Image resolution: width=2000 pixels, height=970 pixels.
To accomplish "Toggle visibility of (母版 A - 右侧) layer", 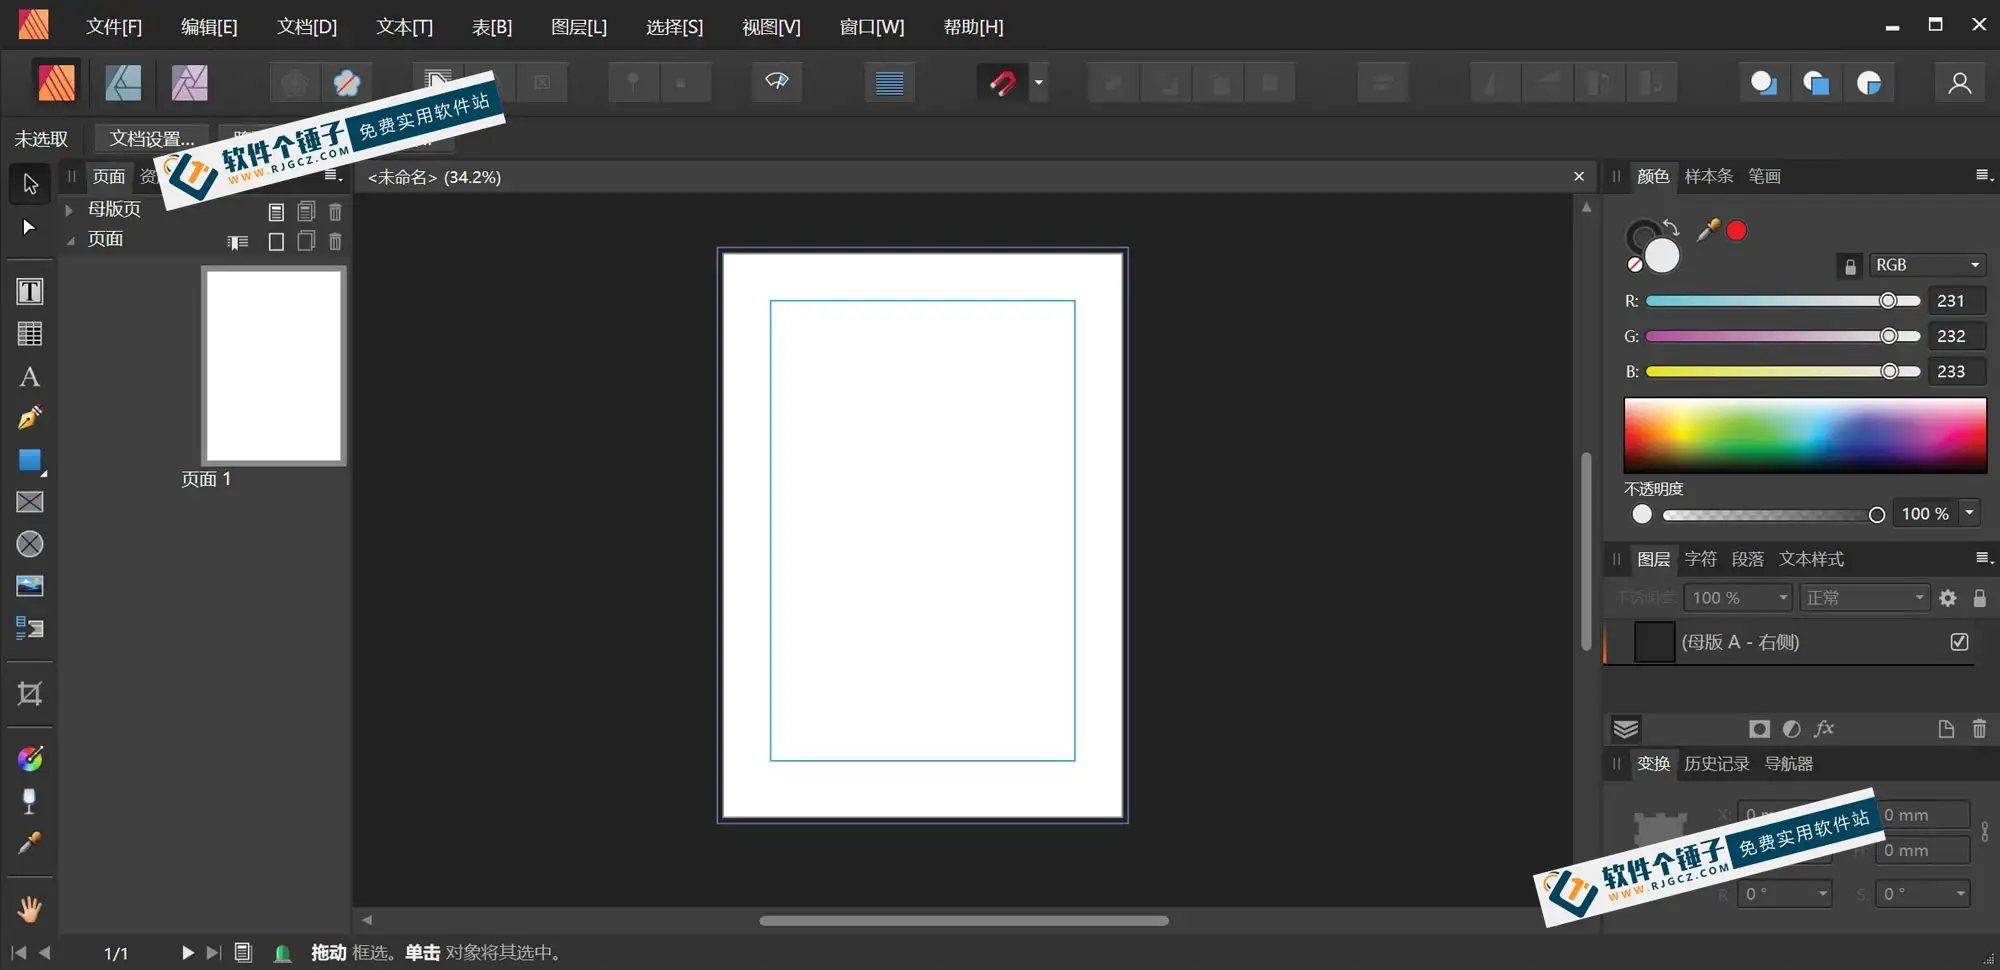I will click(1958, 642).
